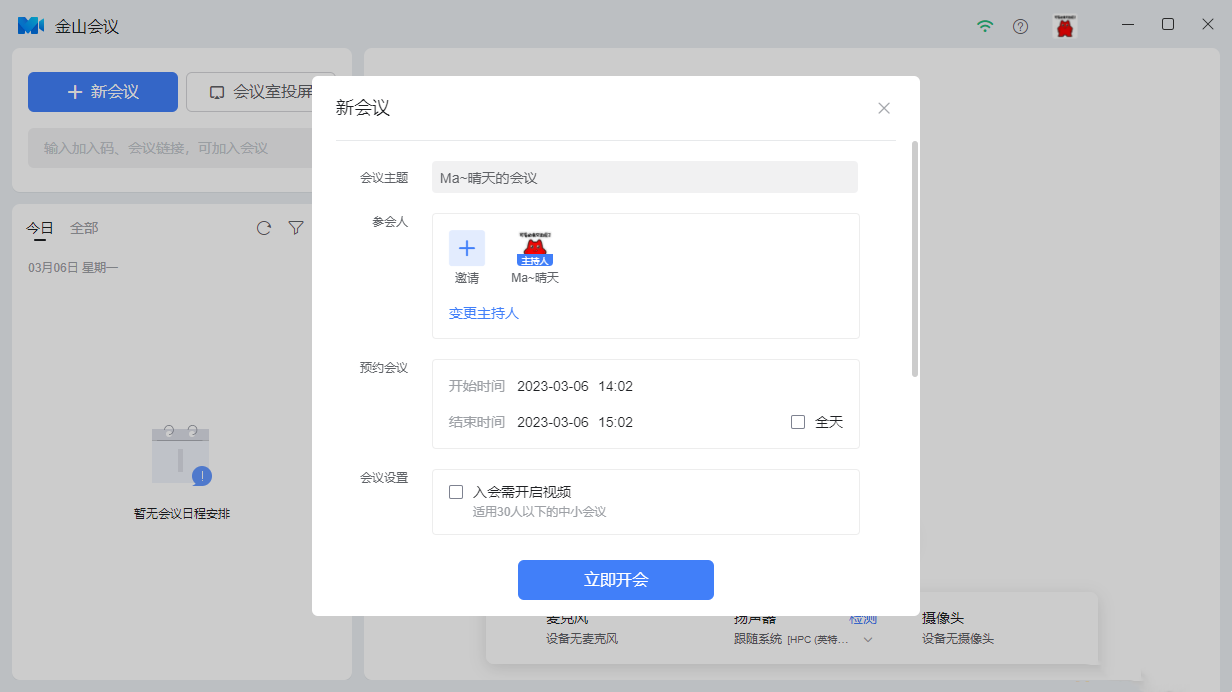Open the user profile avatar in title bar
This screenshot has height=692, width=1232.
[x=1065, y=26]
